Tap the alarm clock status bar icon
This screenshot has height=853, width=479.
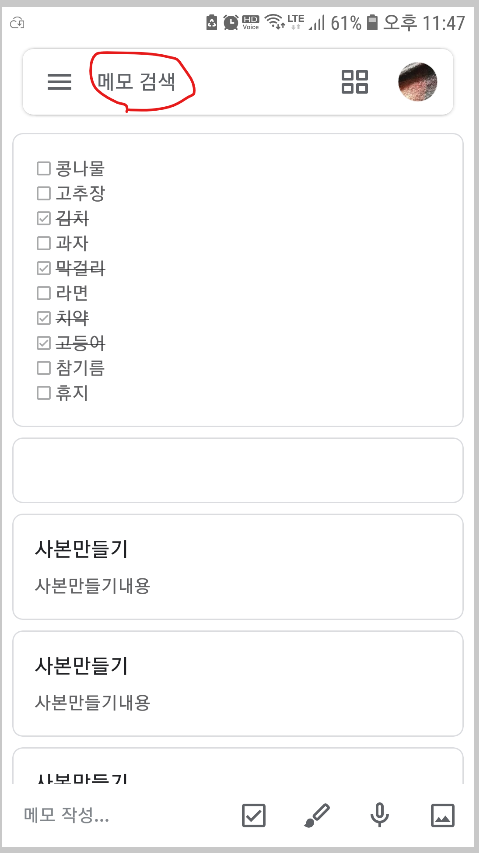[231, 22]
